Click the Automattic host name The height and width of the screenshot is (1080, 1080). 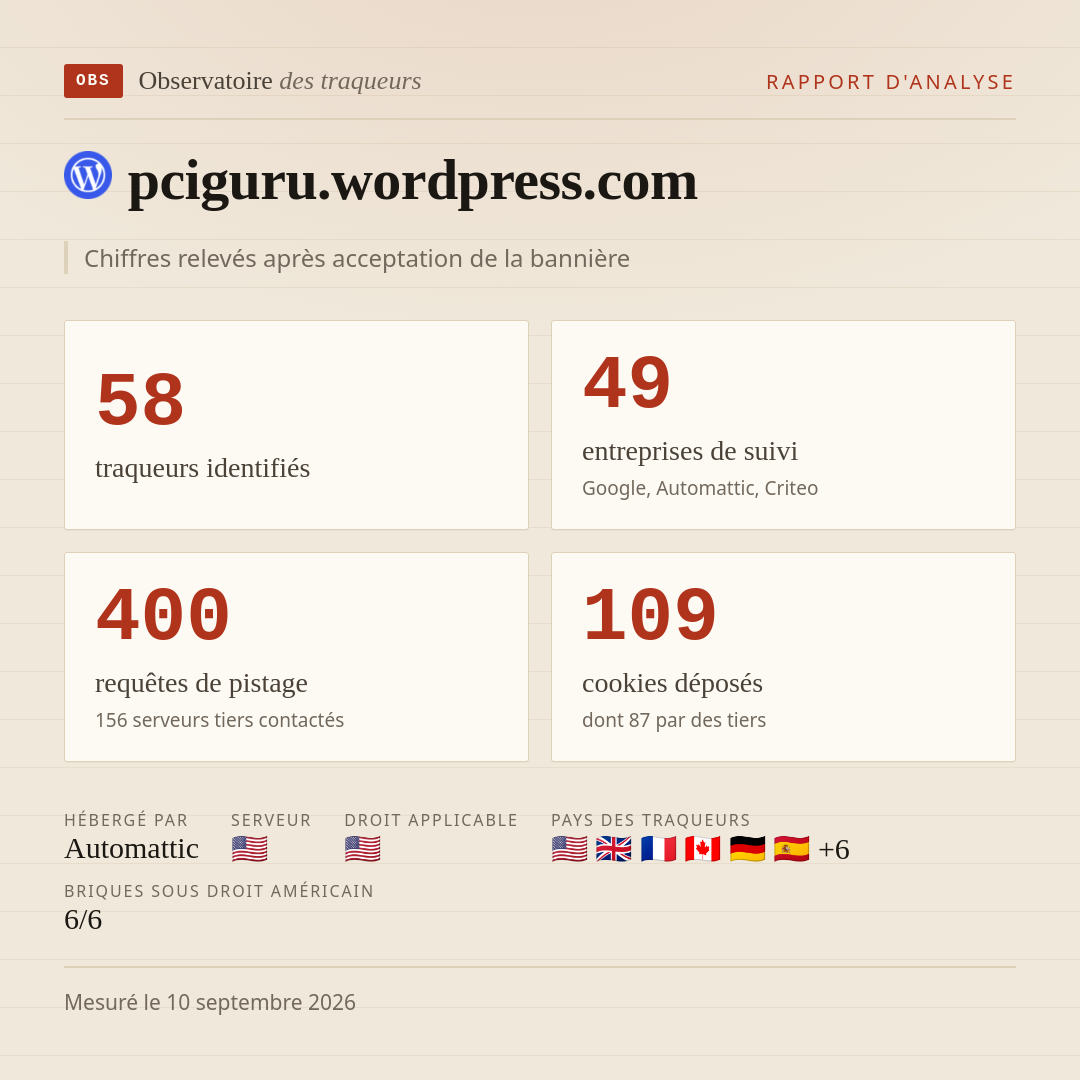tap(132, 849)
